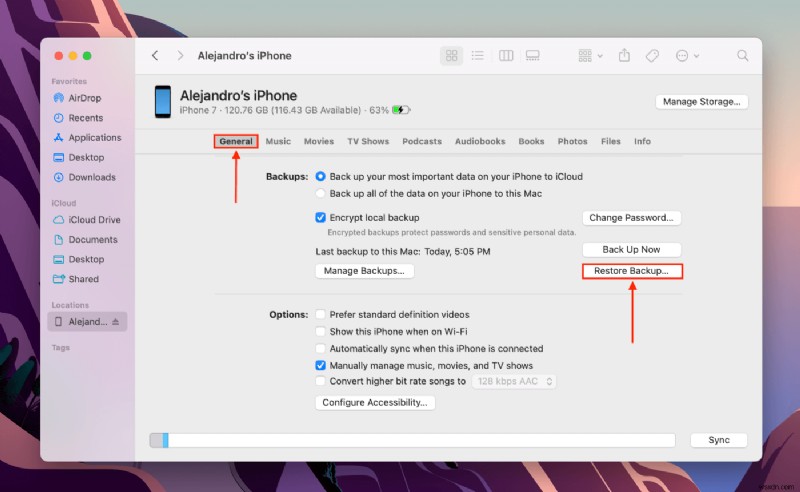Enable Show this iPhone when on Wi-Fi
This screenshot has width=800, height=492.
click(x=320, y=332)
